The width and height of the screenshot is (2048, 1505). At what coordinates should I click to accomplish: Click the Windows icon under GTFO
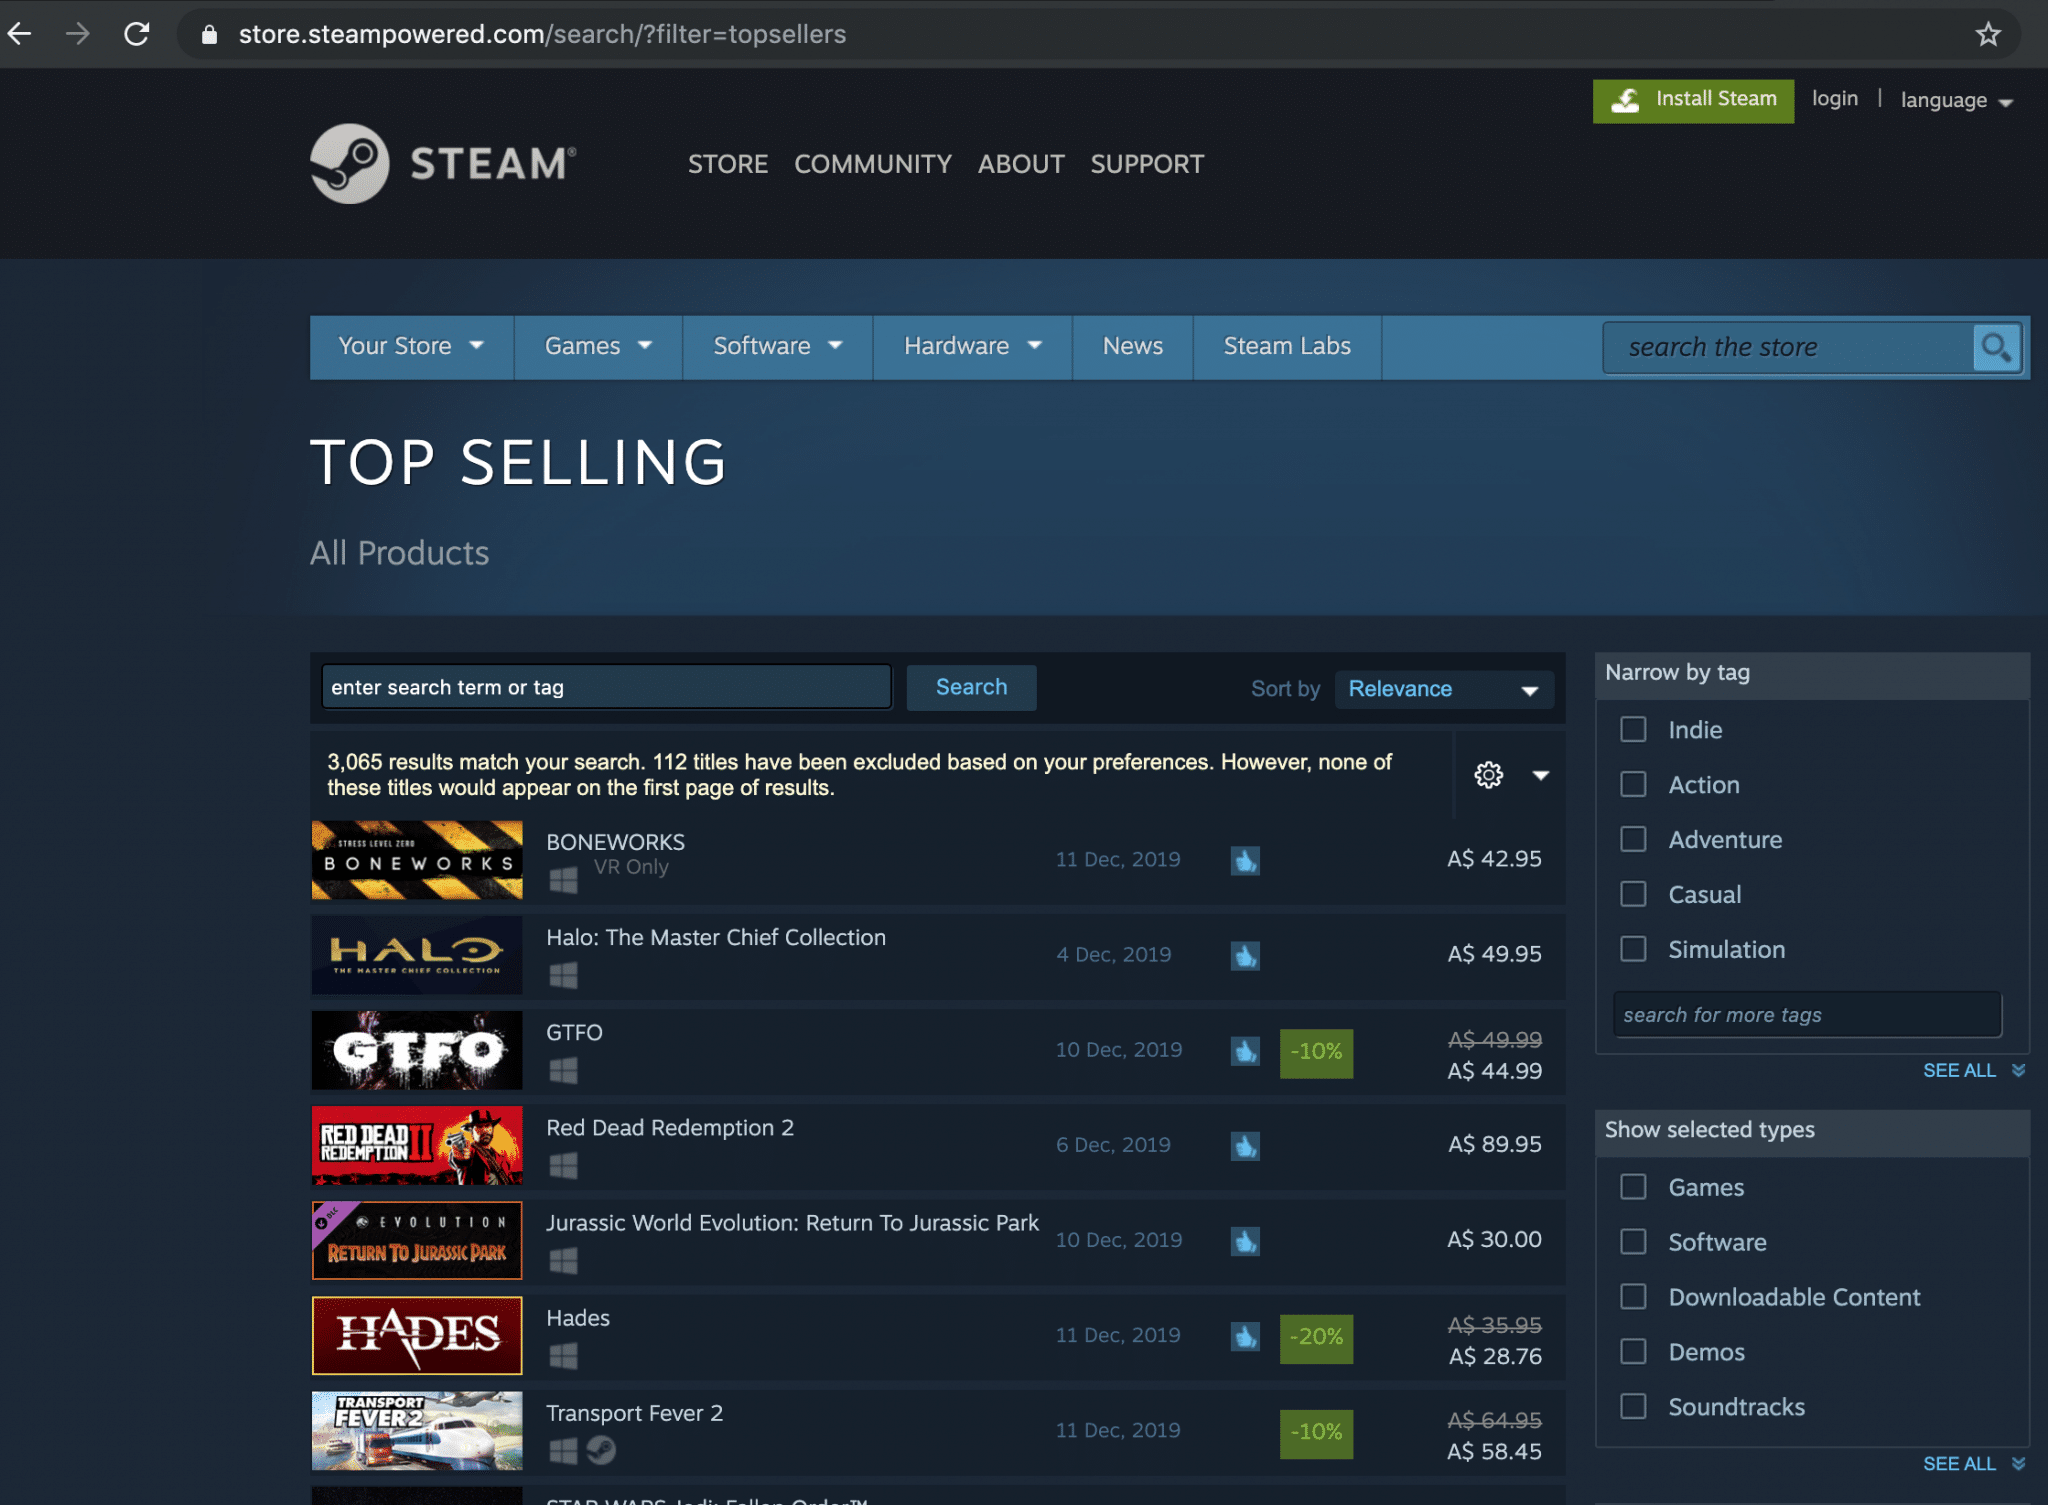[x=564, y=1070]
